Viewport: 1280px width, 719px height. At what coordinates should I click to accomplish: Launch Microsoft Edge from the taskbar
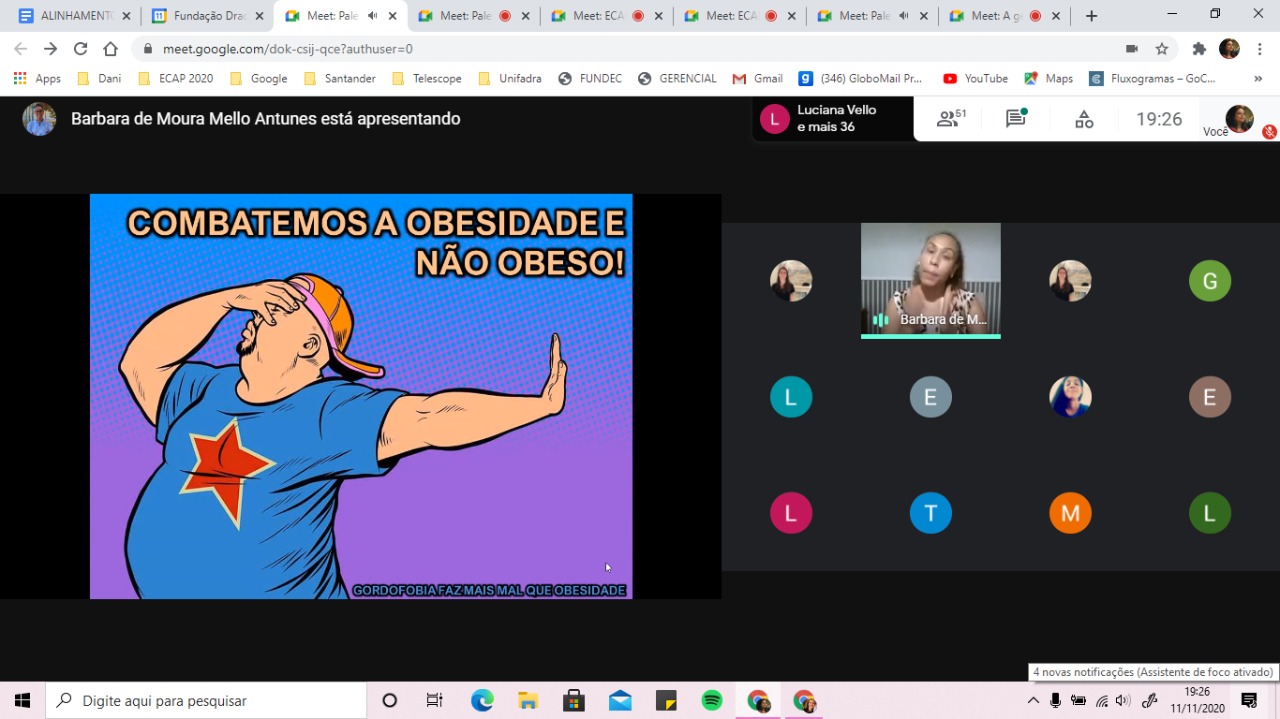[x=482, y=701]
